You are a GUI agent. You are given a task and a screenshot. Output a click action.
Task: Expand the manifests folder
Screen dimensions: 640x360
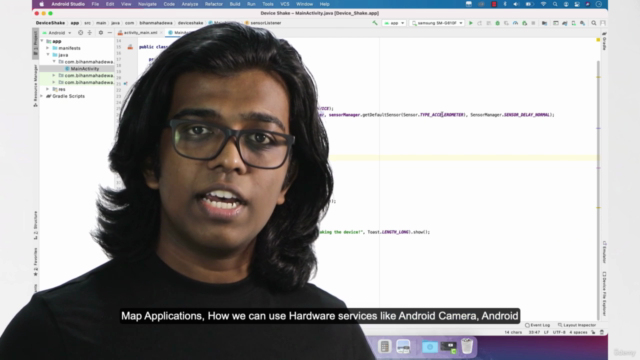pos(48,48)
